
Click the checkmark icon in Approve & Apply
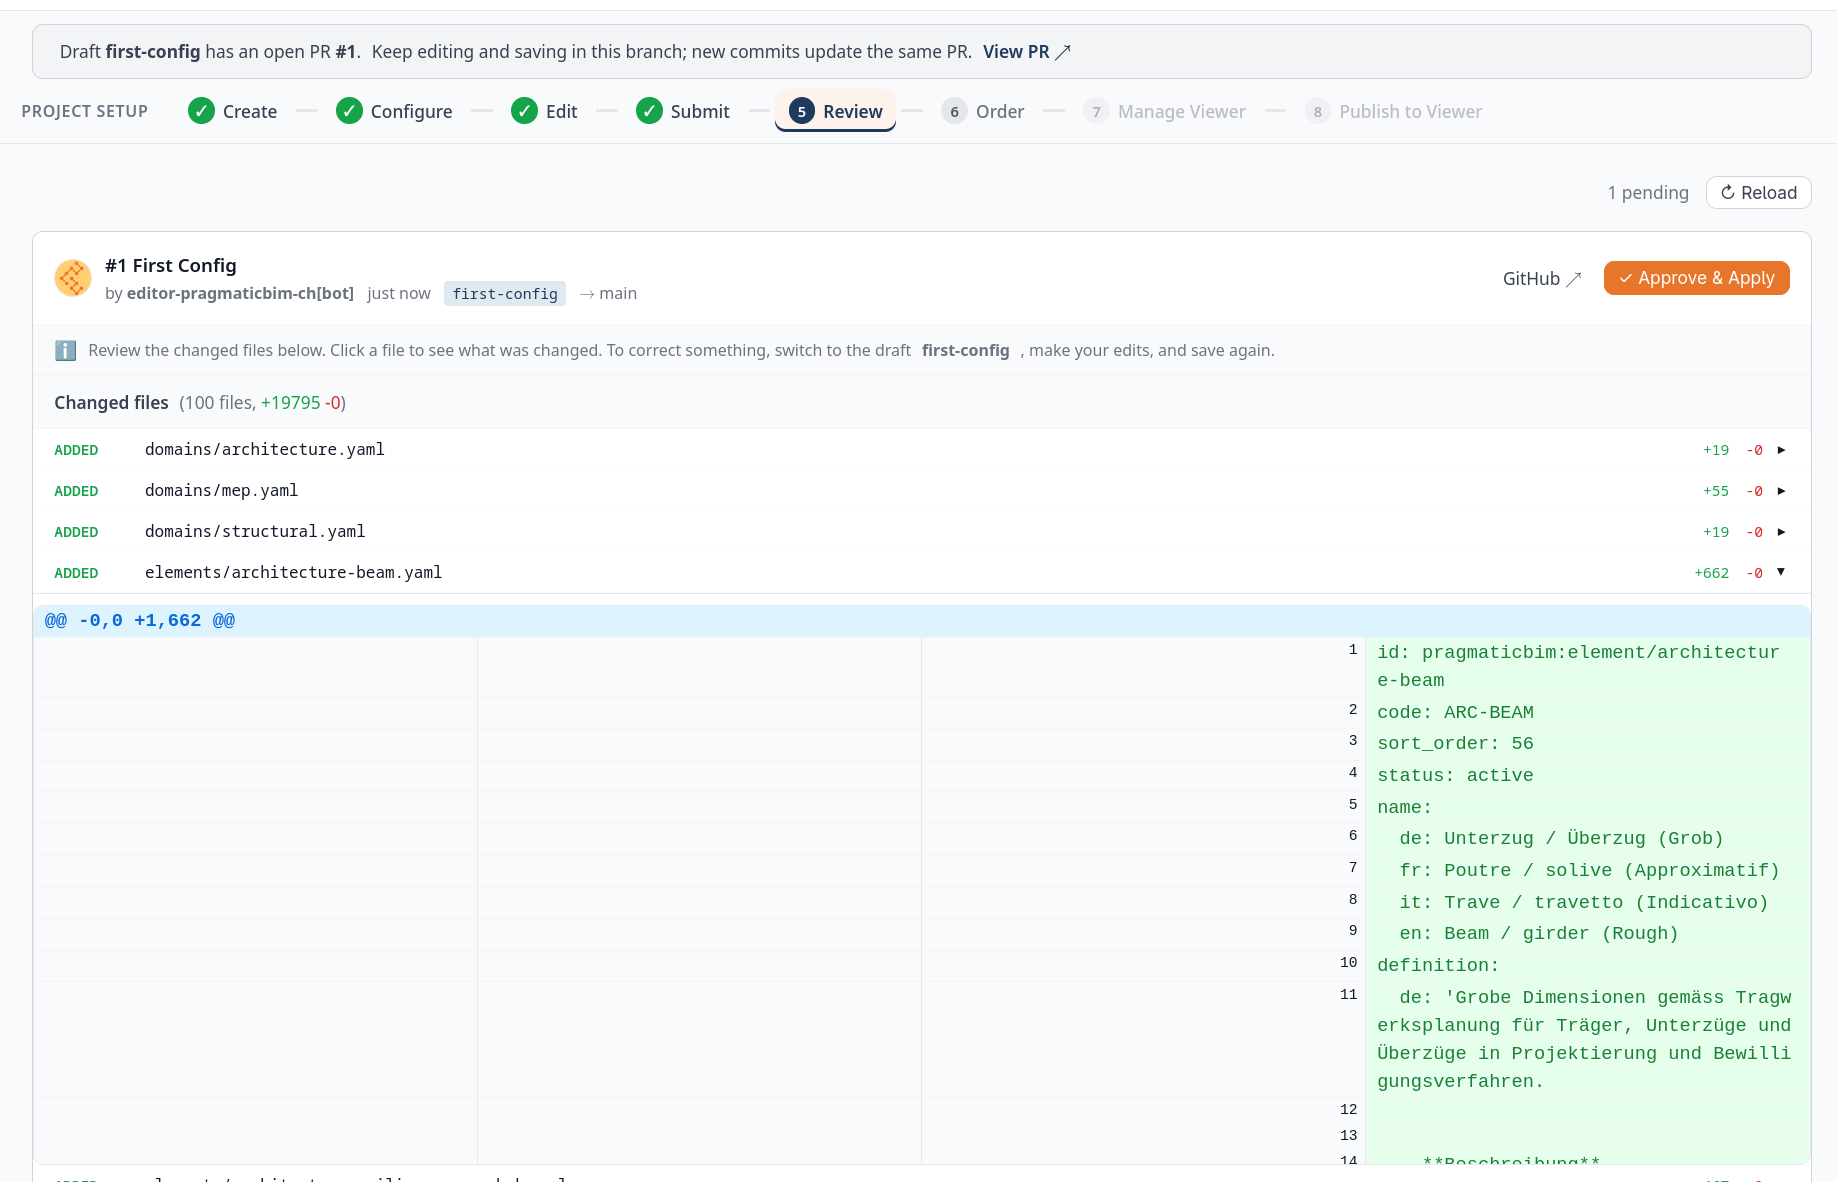[x=1625, y=278]
